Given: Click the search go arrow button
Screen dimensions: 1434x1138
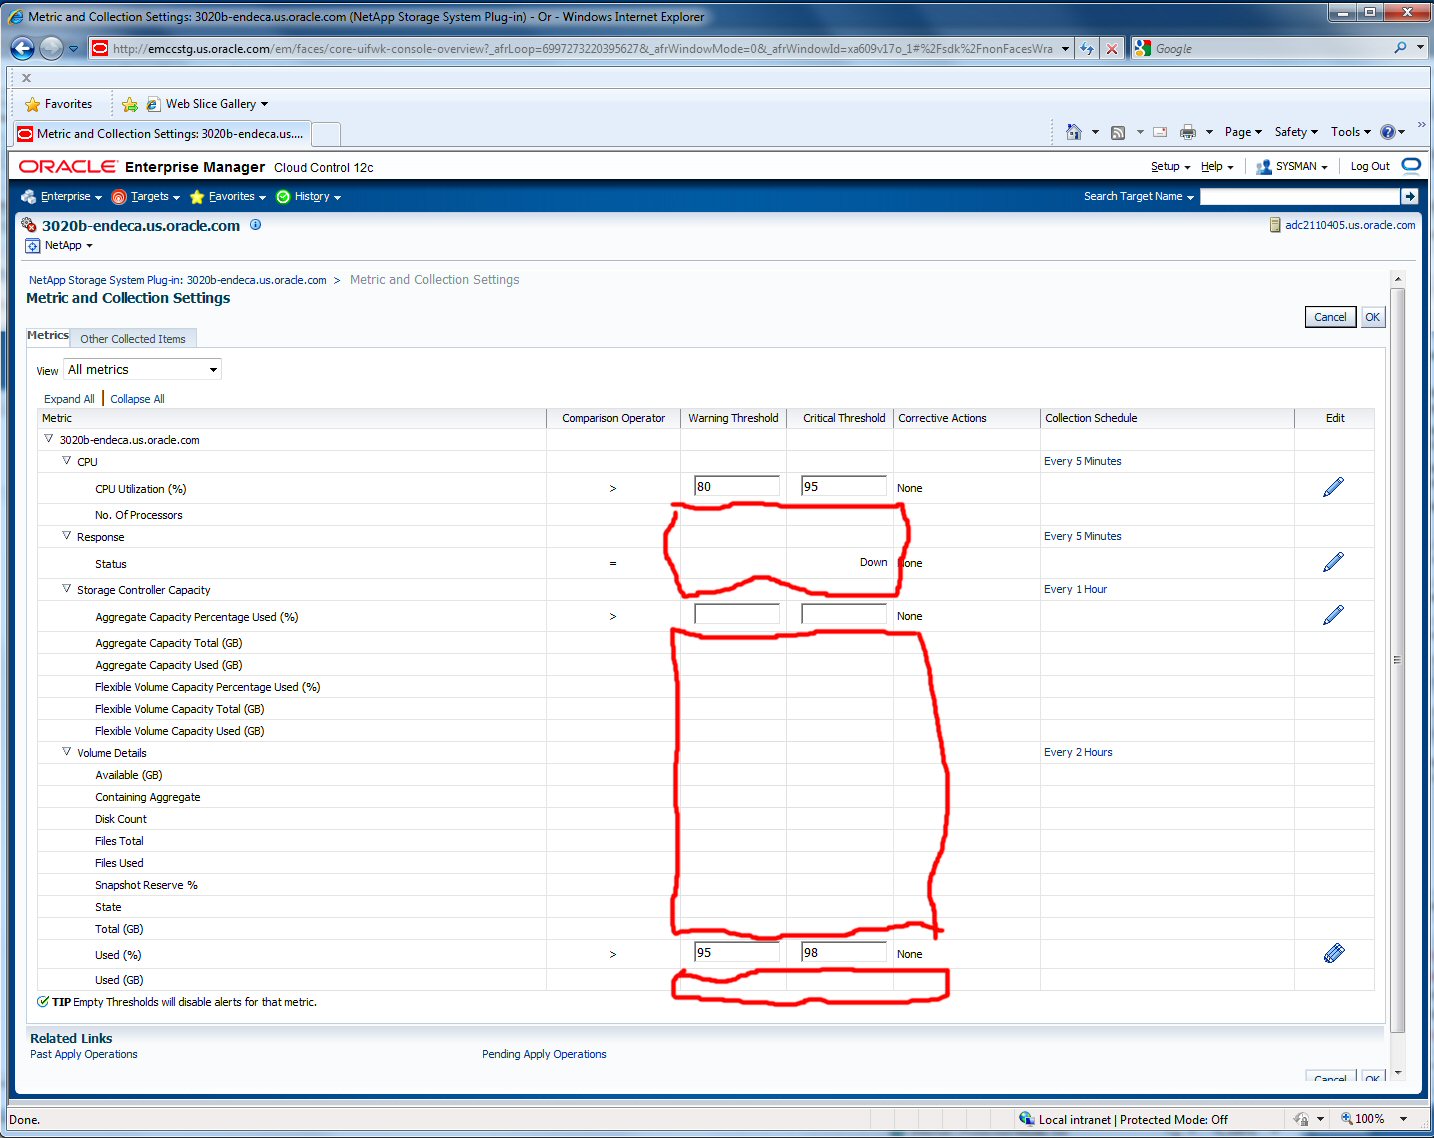Looking at the screenshot, I should coord(1409,197).
